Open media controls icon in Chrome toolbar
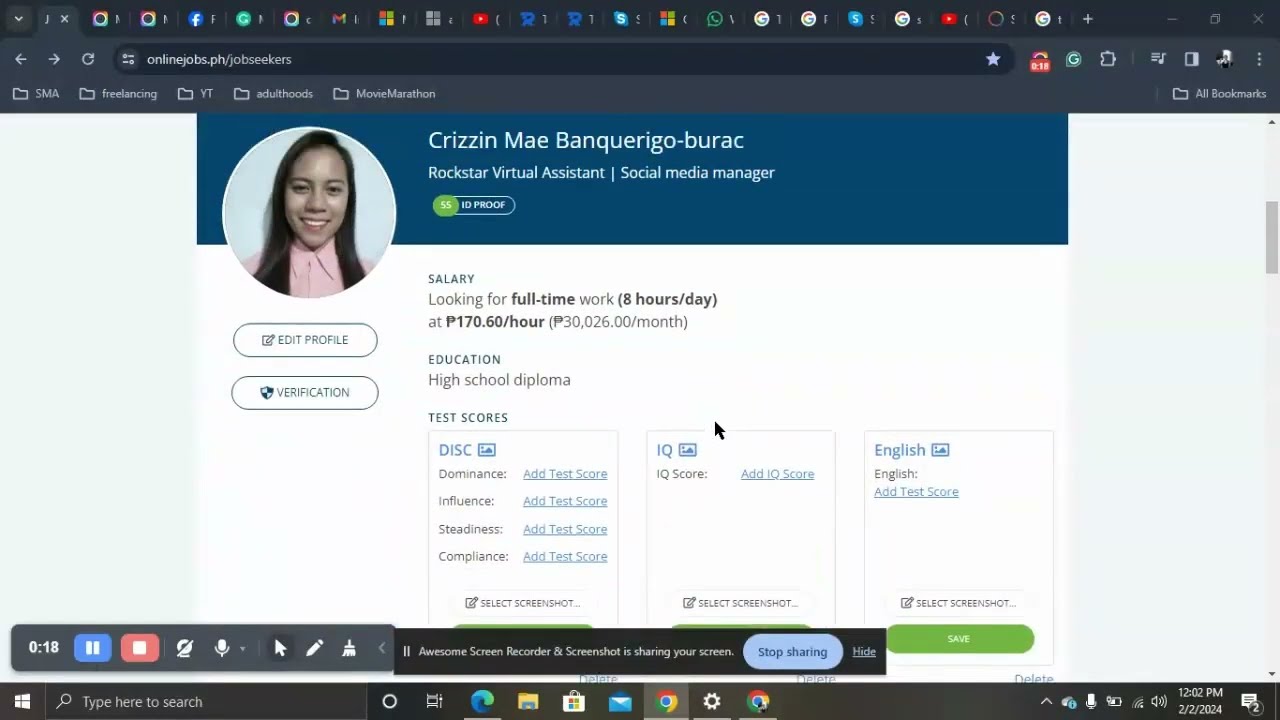1280x720 pixels. tap(1158, 59)
